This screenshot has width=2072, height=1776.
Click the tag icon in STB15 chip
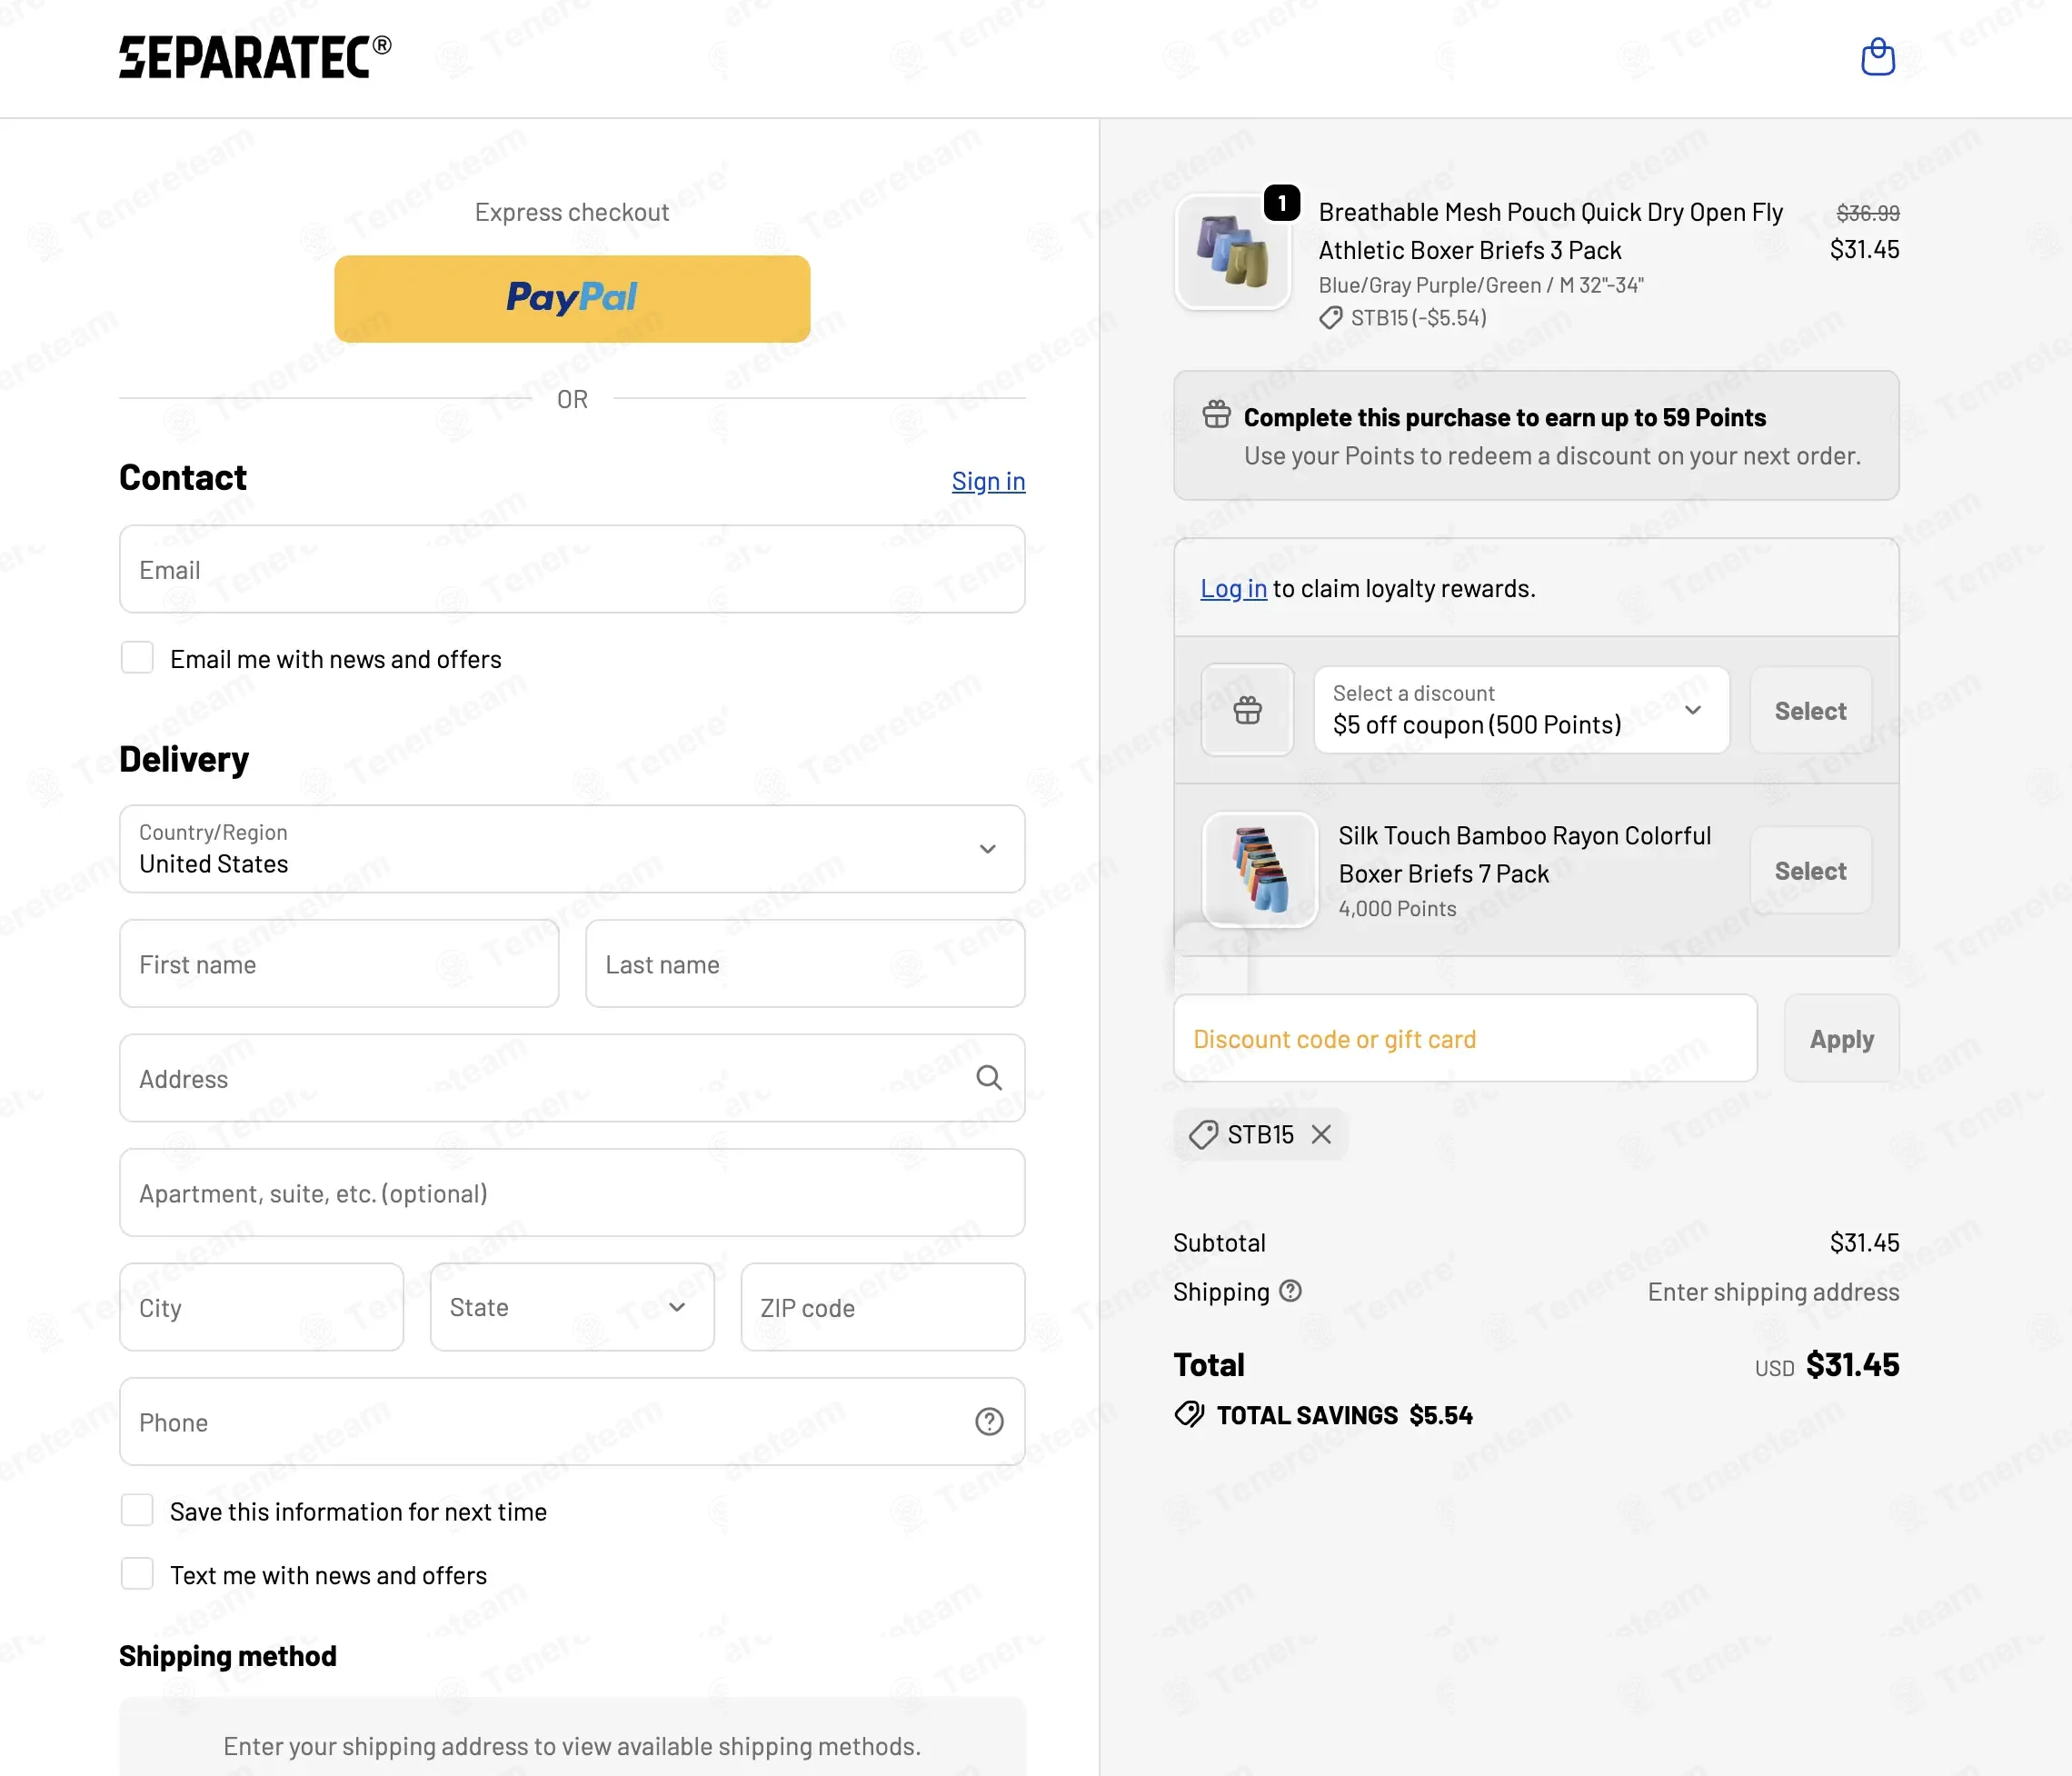click(1203, 1134)
